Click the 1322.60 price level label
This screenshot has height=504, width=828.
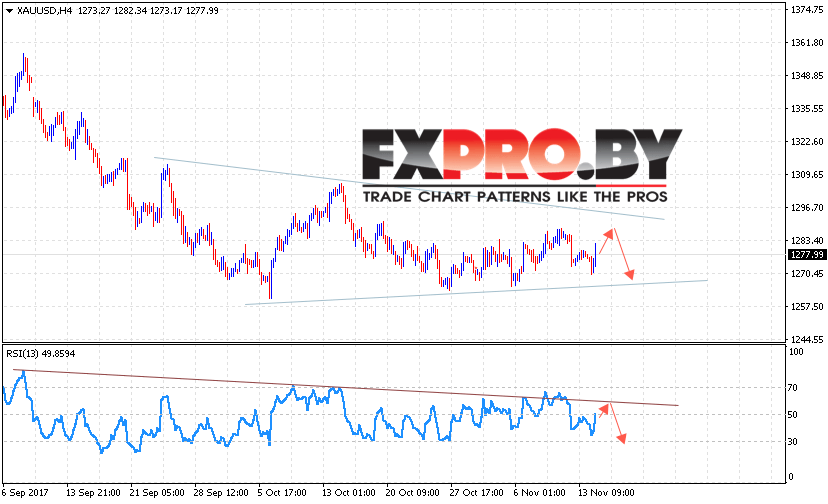coord(807,142)
